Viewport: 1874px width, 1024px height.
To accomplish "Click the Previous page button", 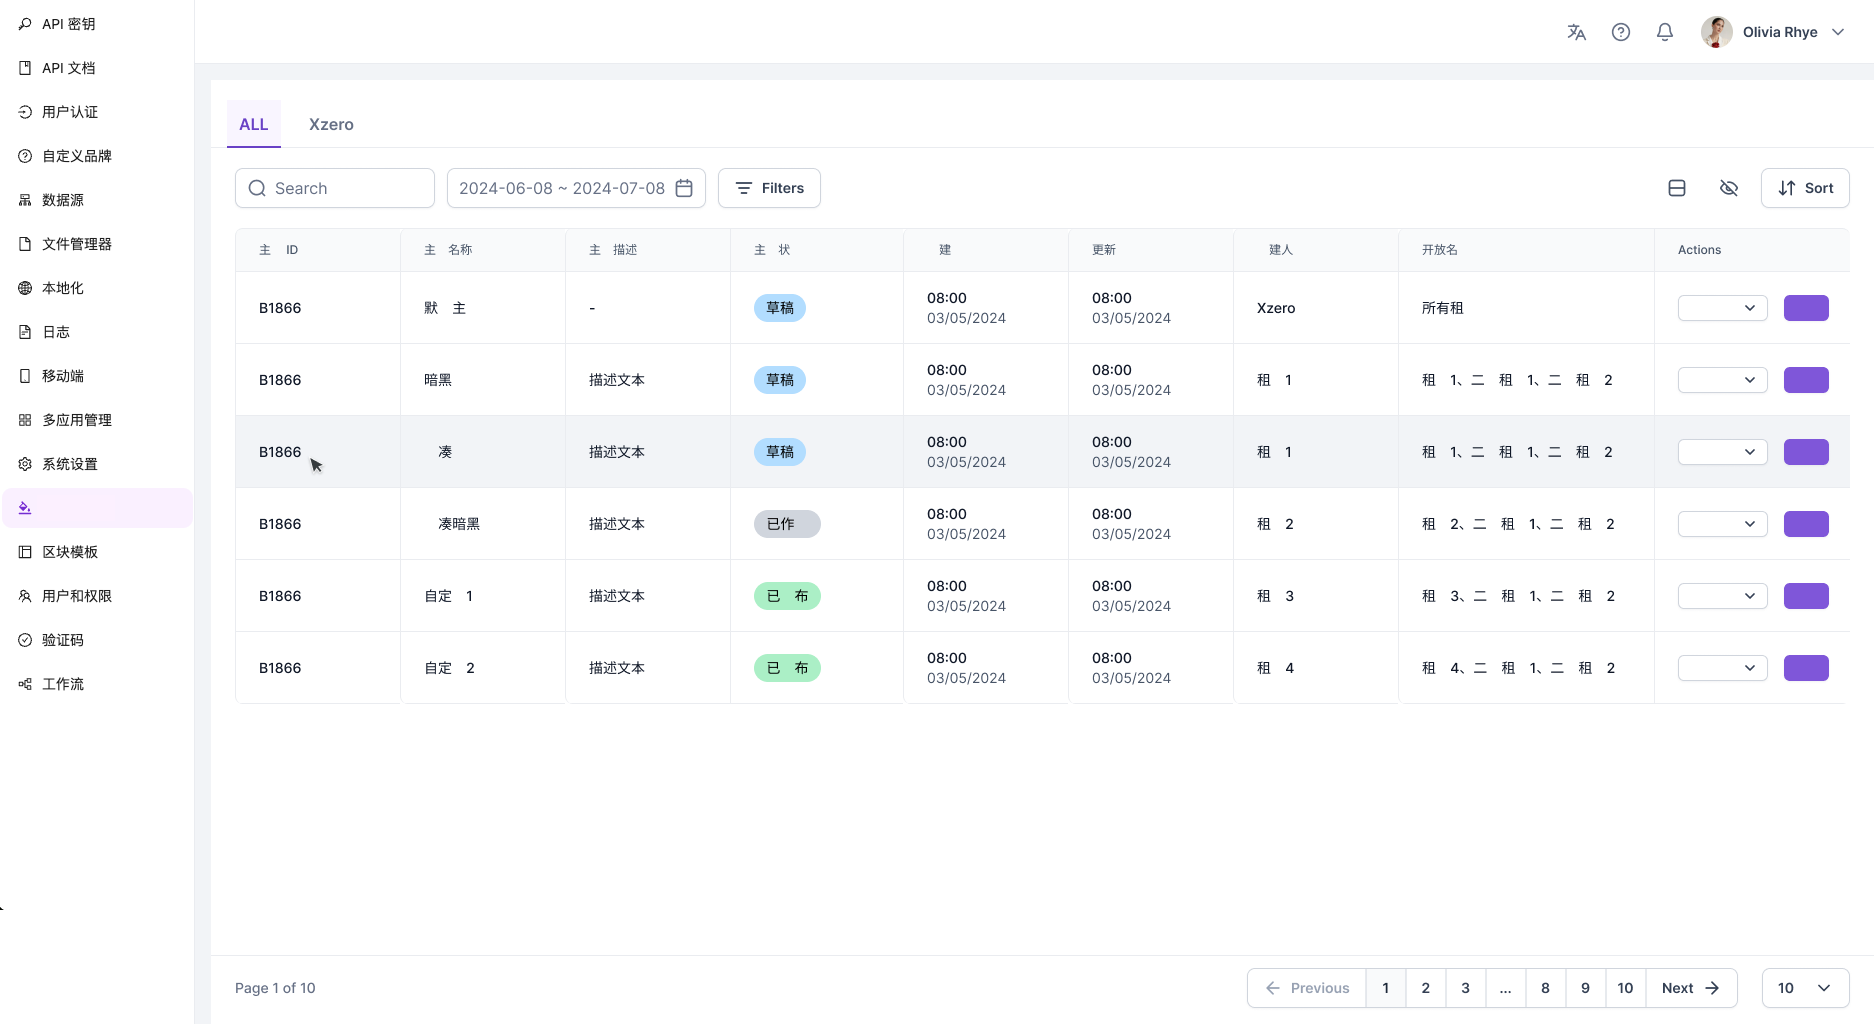I will point(1307,988).
